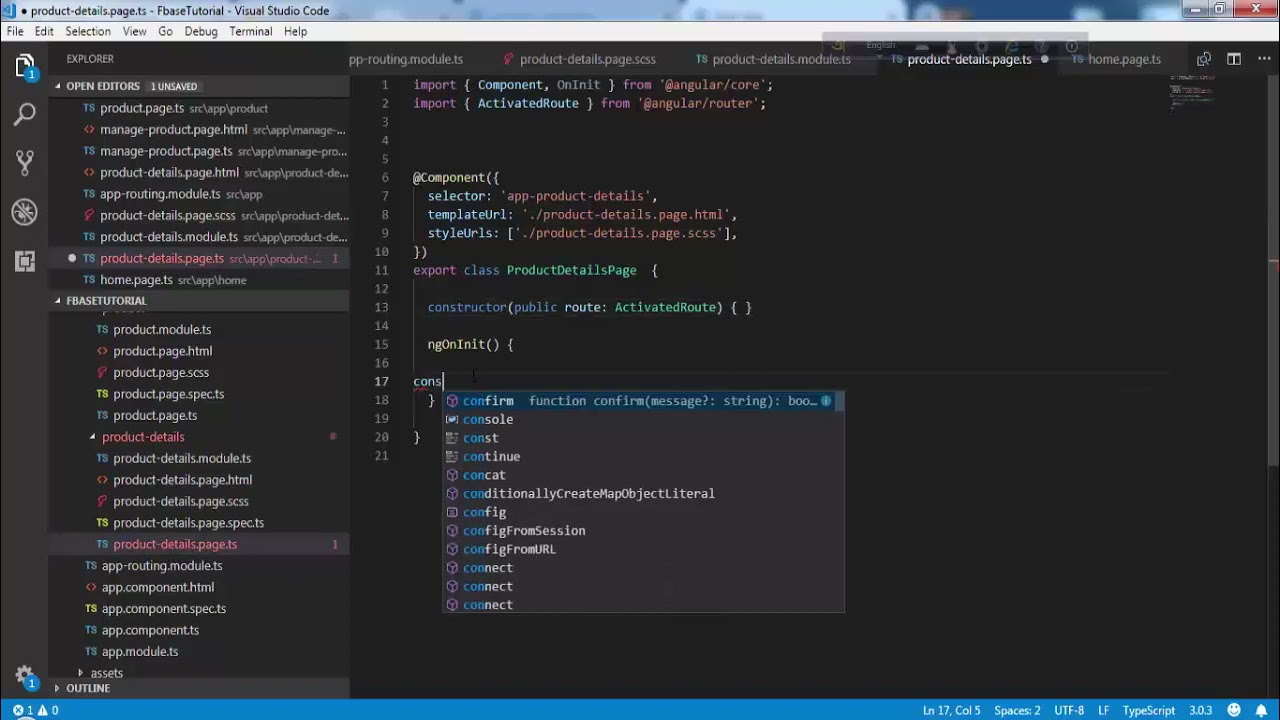Collapse the FBASETUTORIAL folder section

coord(57,301)
